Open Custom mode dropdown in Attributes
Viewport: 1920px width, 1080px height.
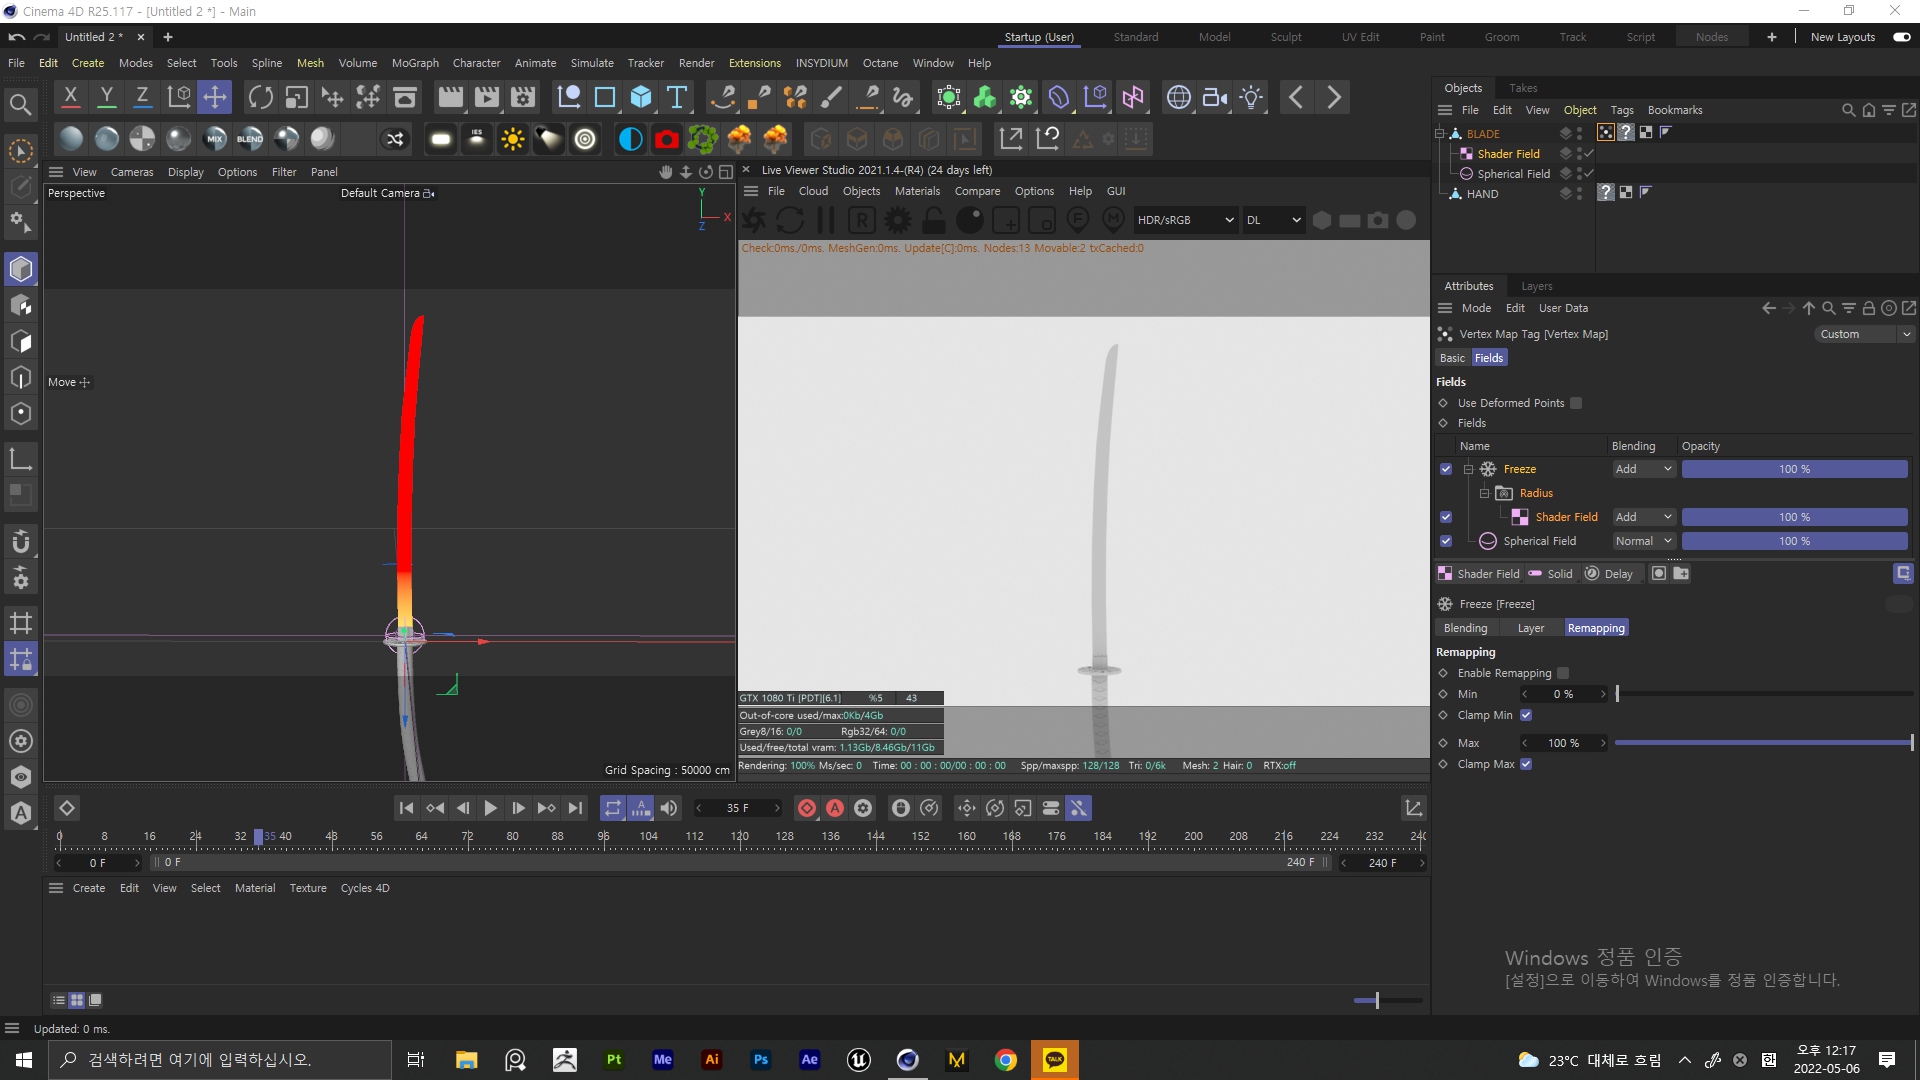[1863, 334]
